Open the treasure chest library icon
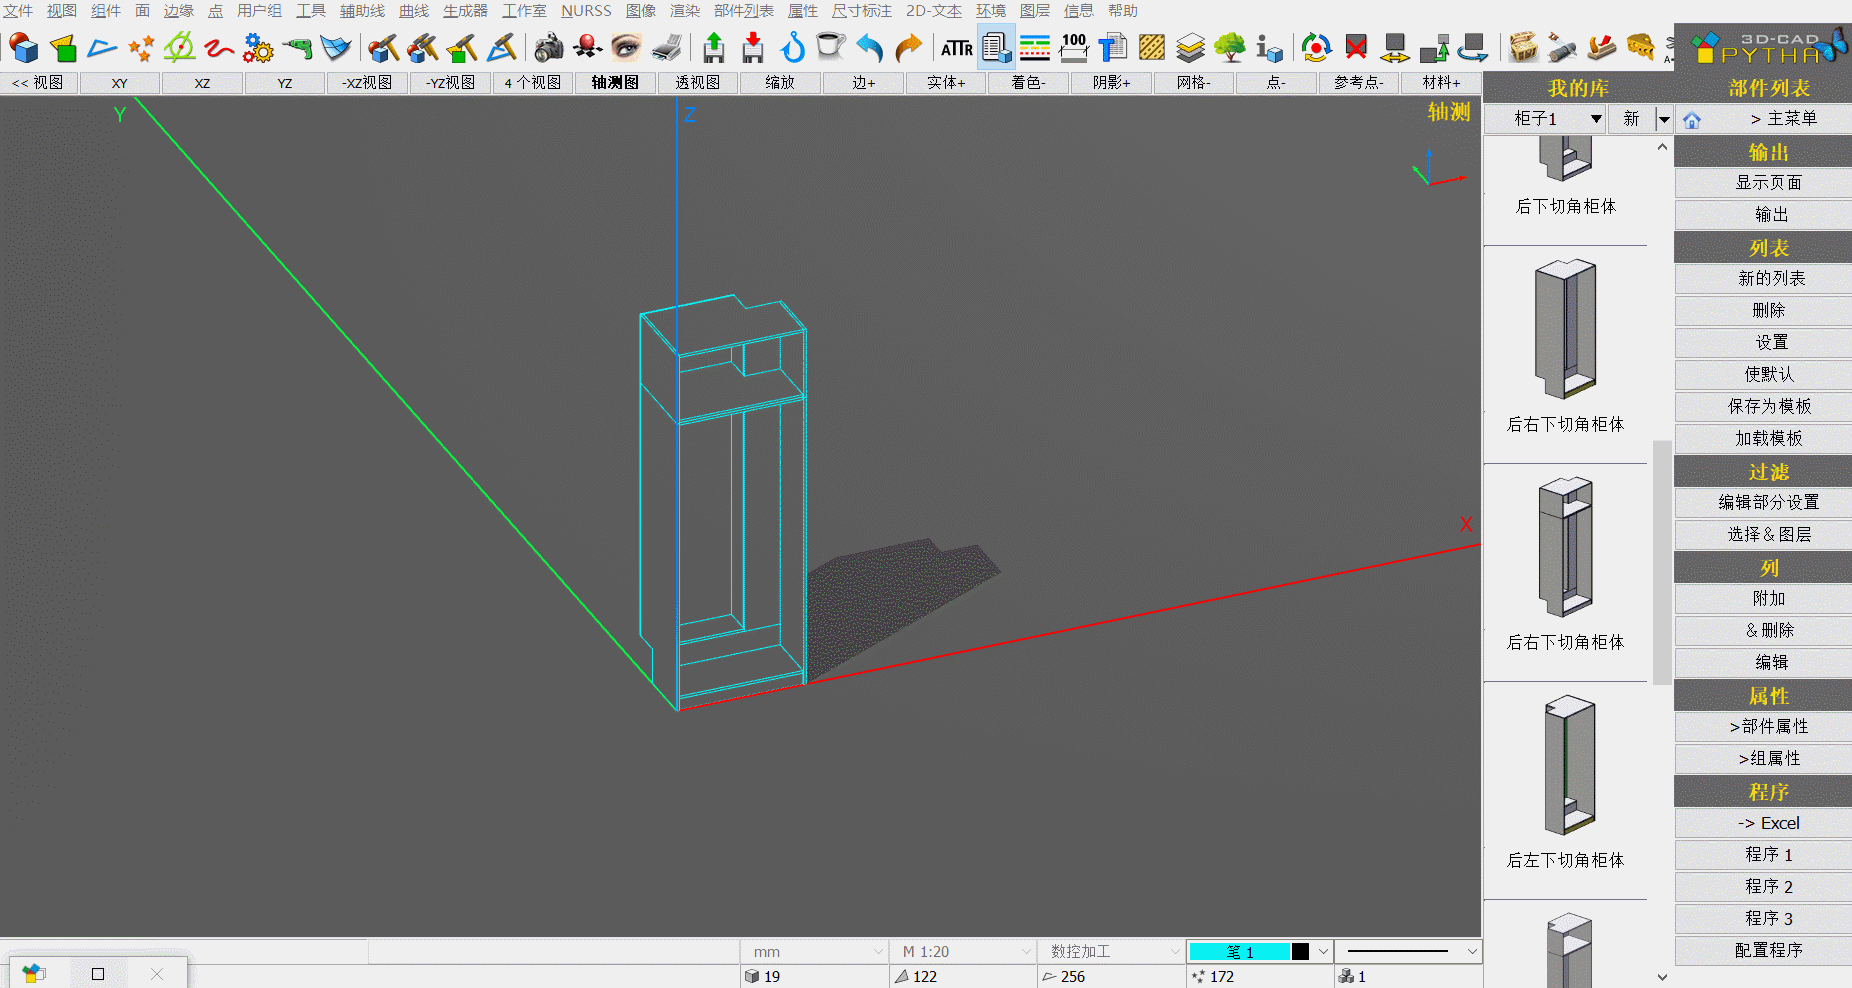 [x=1523, y=47]
